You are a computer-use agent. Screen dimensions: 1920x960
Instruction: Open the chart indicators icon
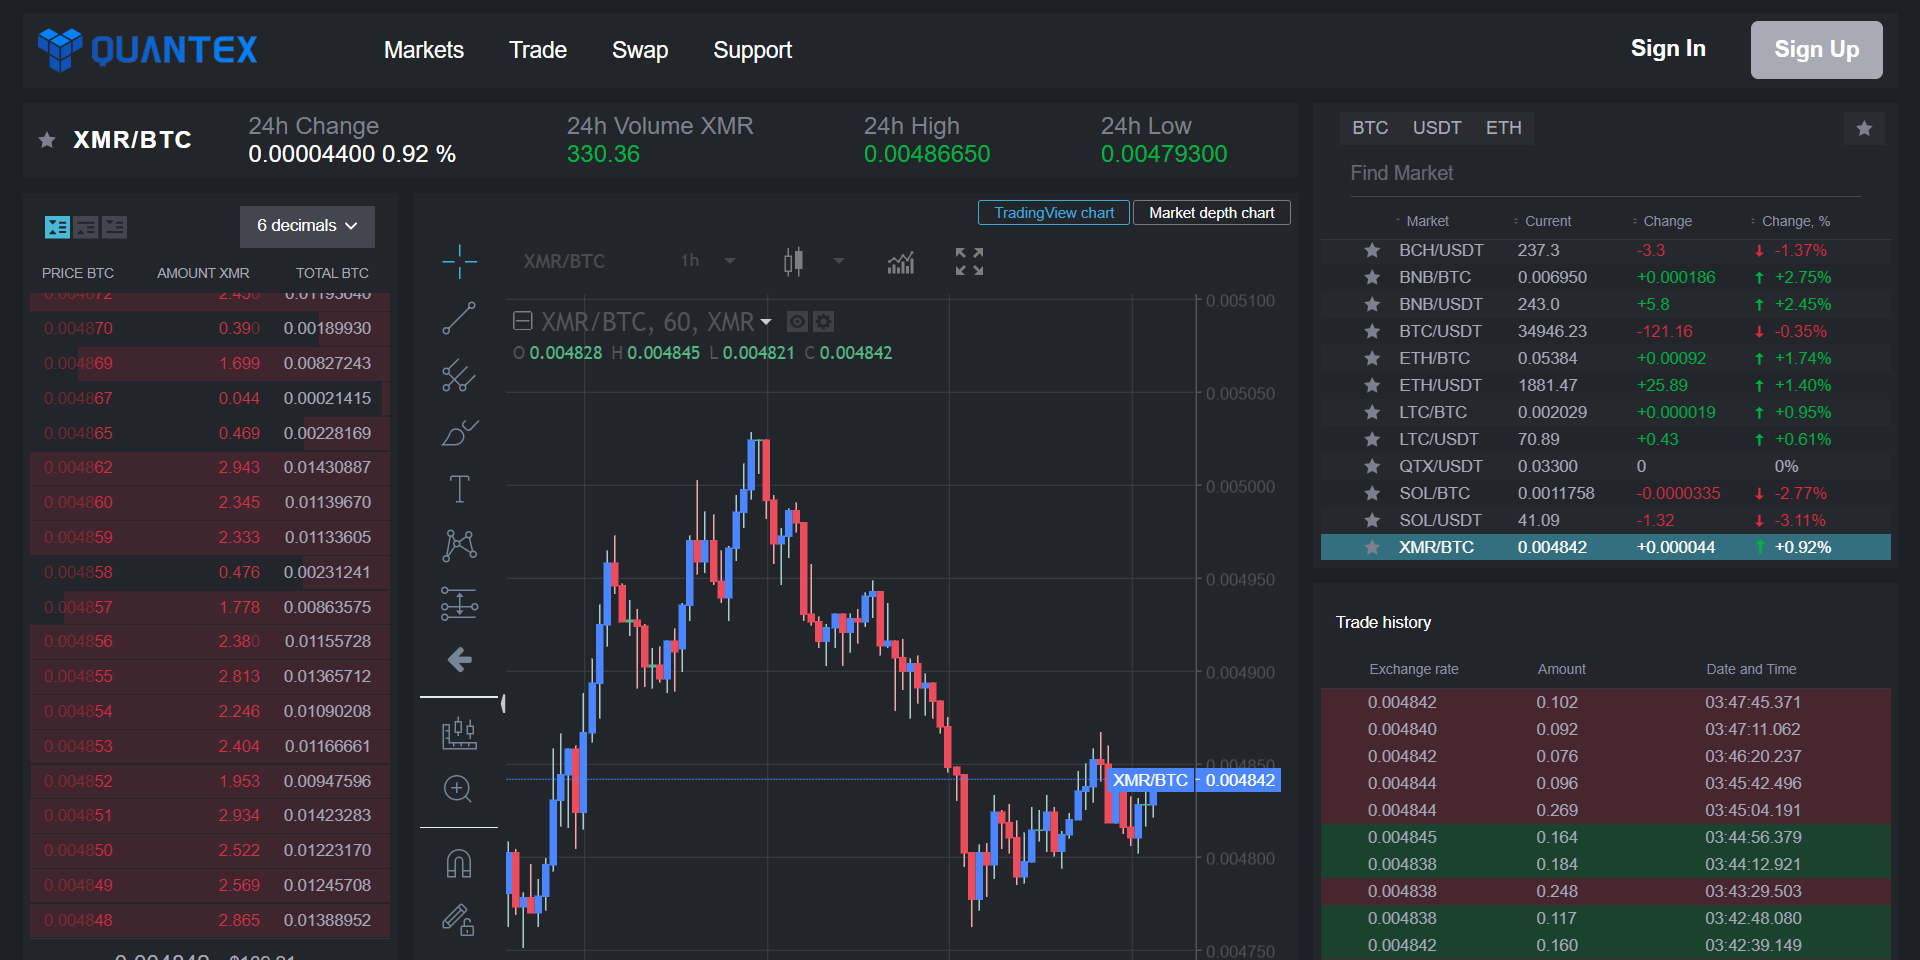[x=900, y=262]
